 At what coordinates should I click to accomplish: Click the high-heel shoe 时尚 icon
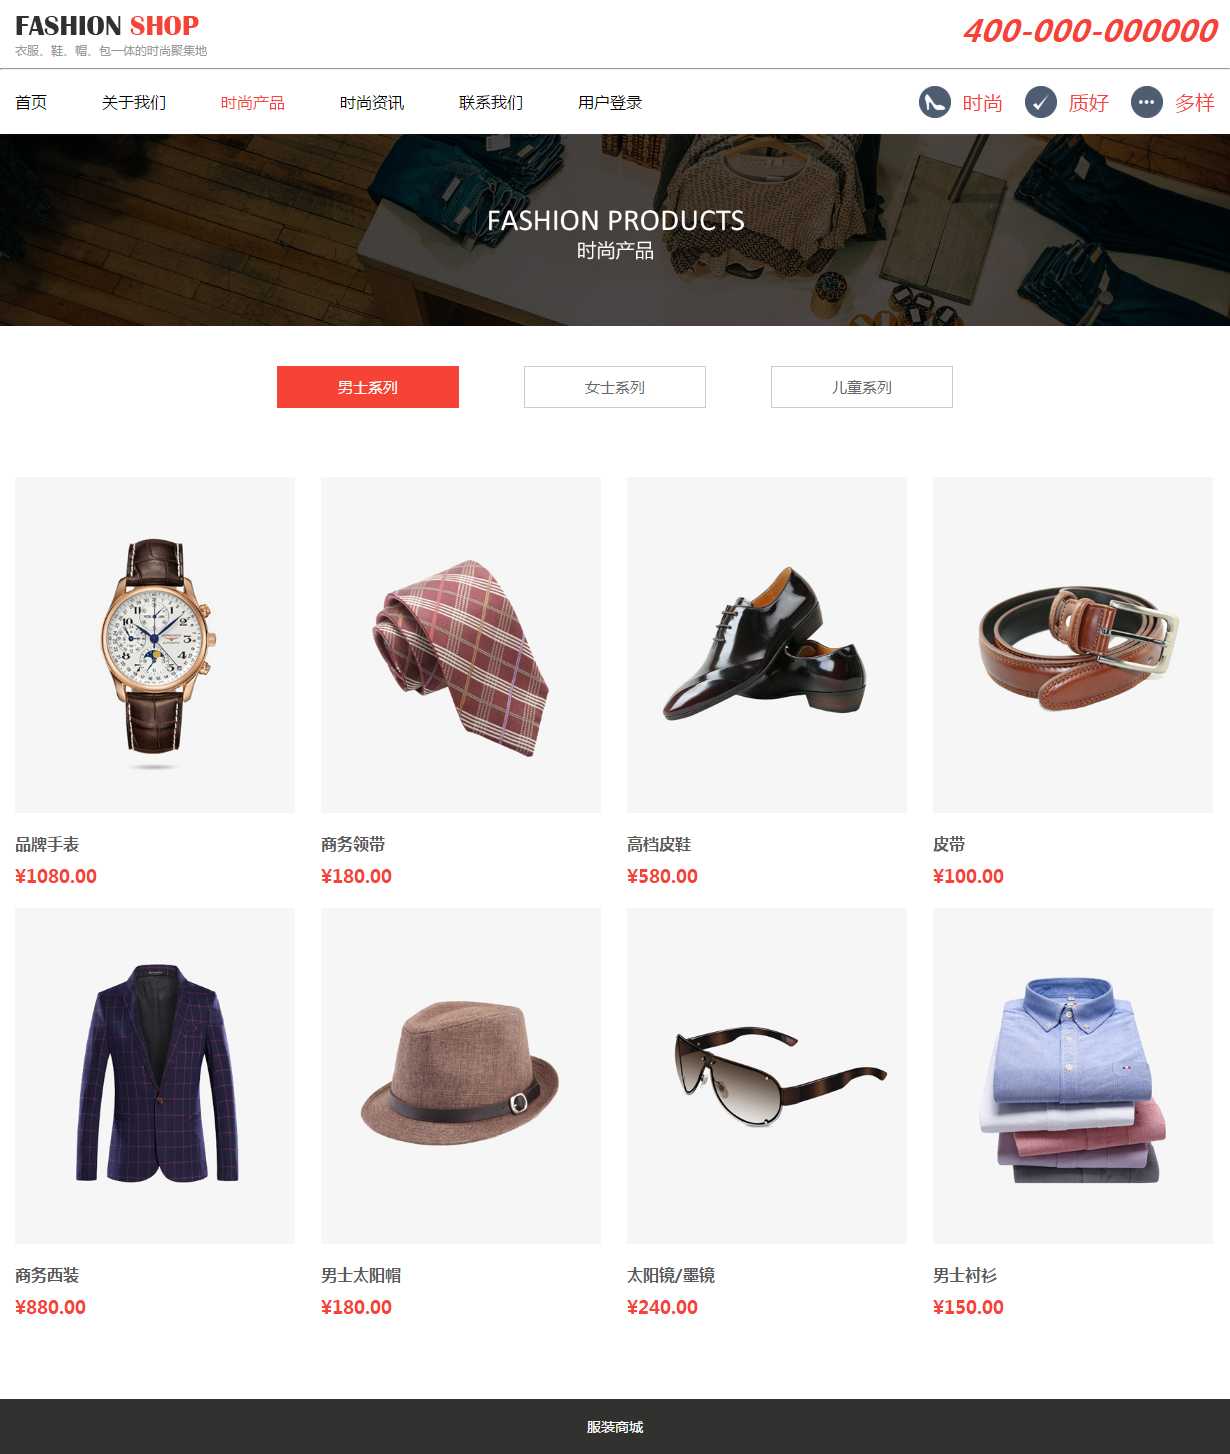(935, 102)
